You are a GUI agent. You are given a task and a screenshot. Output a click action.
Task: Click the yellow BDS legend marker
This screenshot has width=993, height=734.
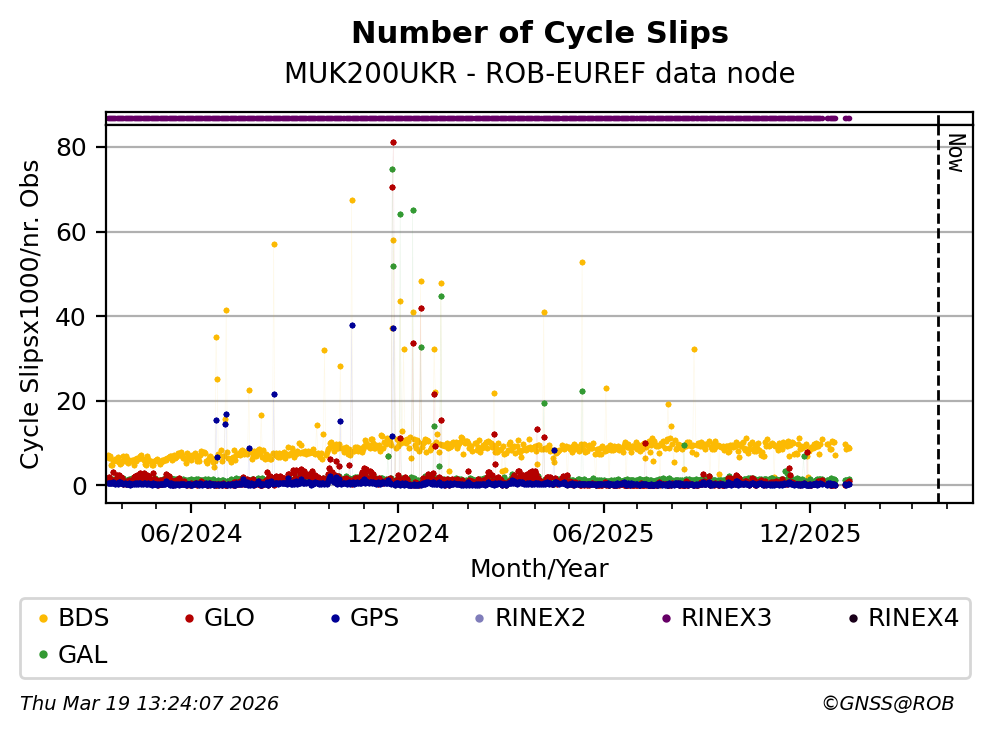[42, 618]
